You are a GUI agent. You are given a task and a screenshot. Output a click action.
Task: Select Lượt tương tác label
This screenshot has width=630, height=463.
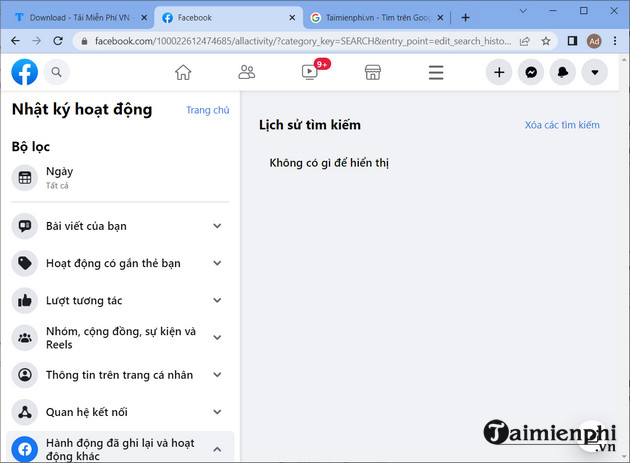(84, 301)
